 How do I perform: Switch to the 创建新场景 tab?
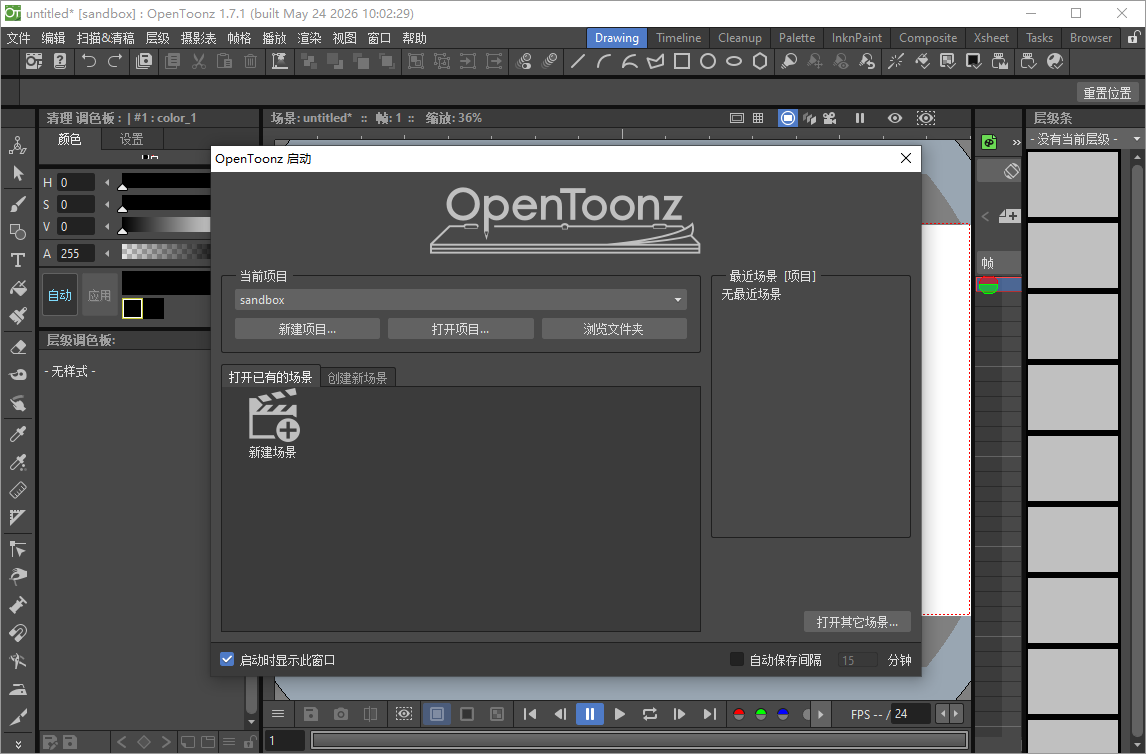pos(357,377)
